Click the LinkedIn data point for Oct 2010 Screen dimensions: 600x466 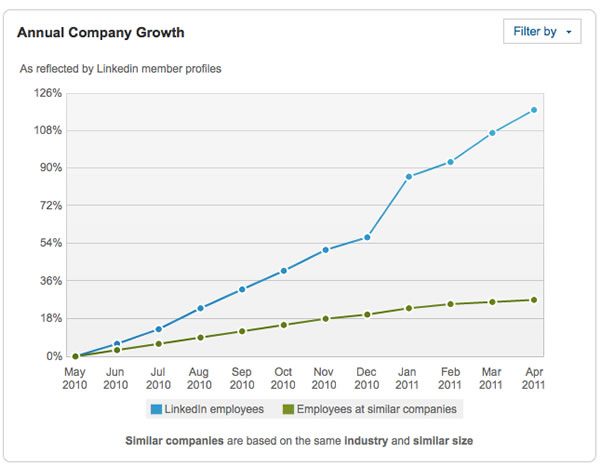pos(284,271)
